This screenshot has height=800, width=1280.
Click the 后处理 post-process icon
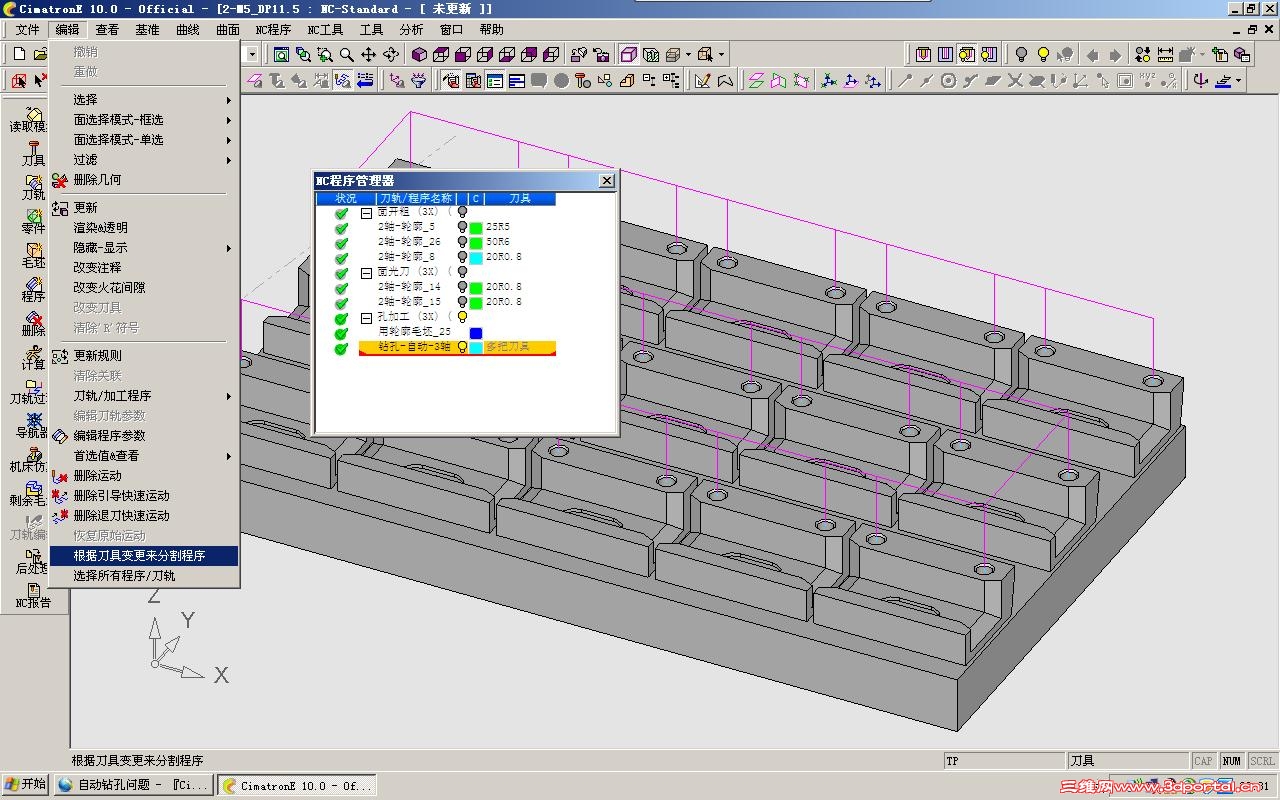click(33, 560)
